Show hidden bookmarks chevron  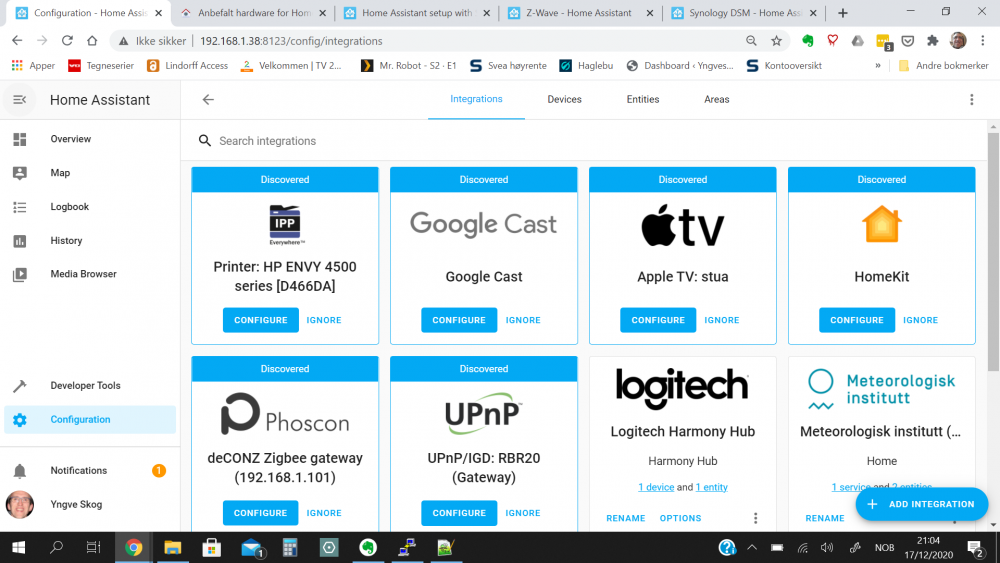point(878,66)
